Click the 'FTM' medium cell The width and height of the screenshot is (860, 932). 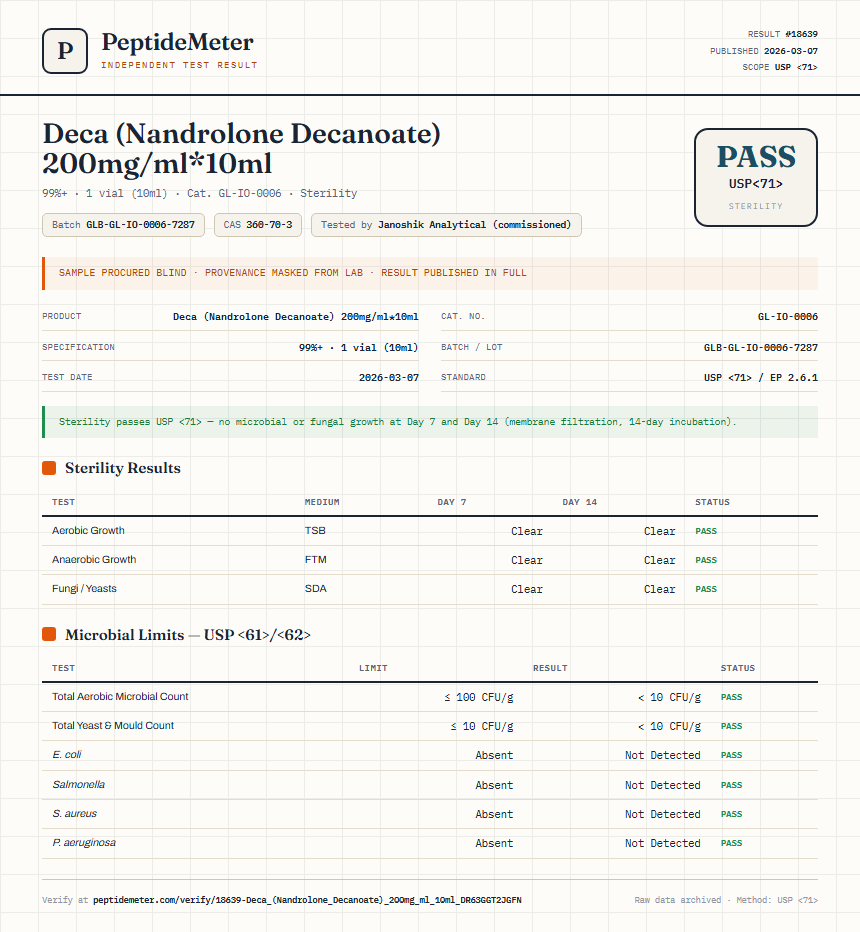[x=316, y=560]
